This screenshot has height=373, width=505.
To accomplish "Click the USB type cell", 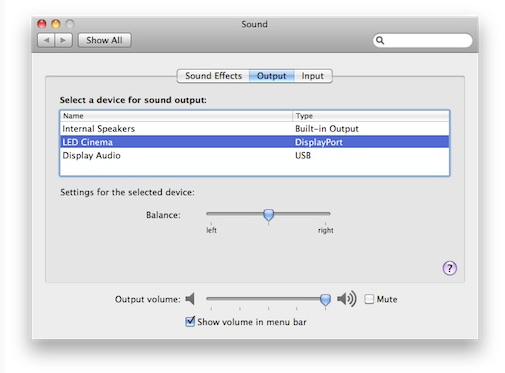I will 303,156.
